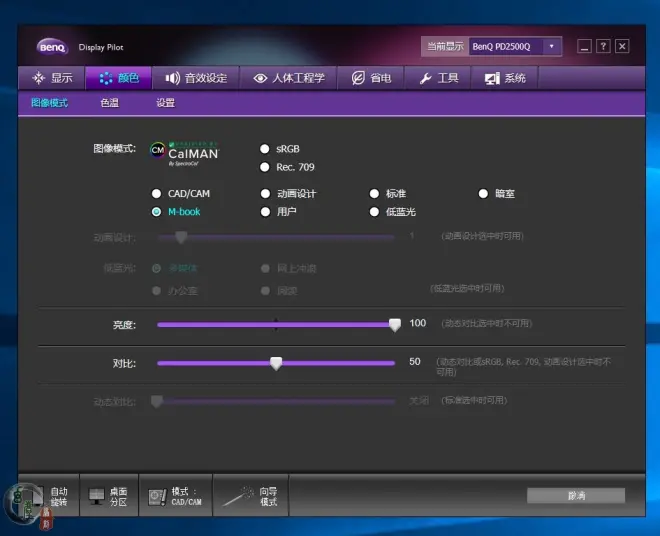Go to the 工具 tools tab
660x536 pixels.
point(438,78)
